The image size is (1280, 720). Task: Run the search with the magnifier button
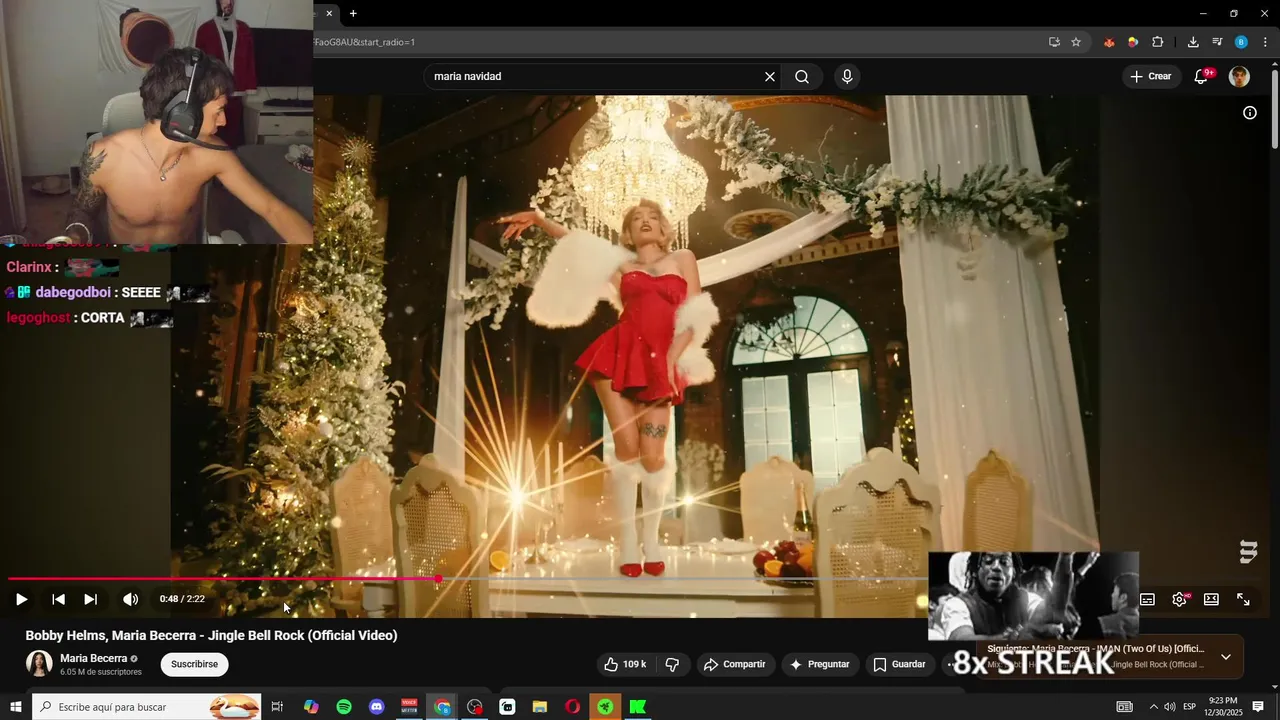point(802,77)
